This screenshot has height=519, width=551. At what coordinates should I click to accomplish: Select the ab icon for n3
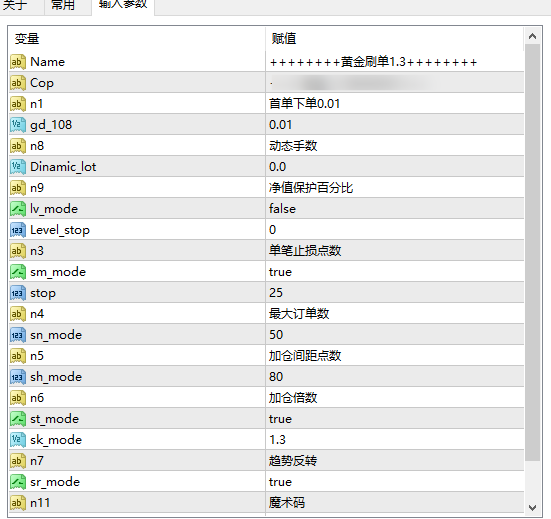click(18, 251)
